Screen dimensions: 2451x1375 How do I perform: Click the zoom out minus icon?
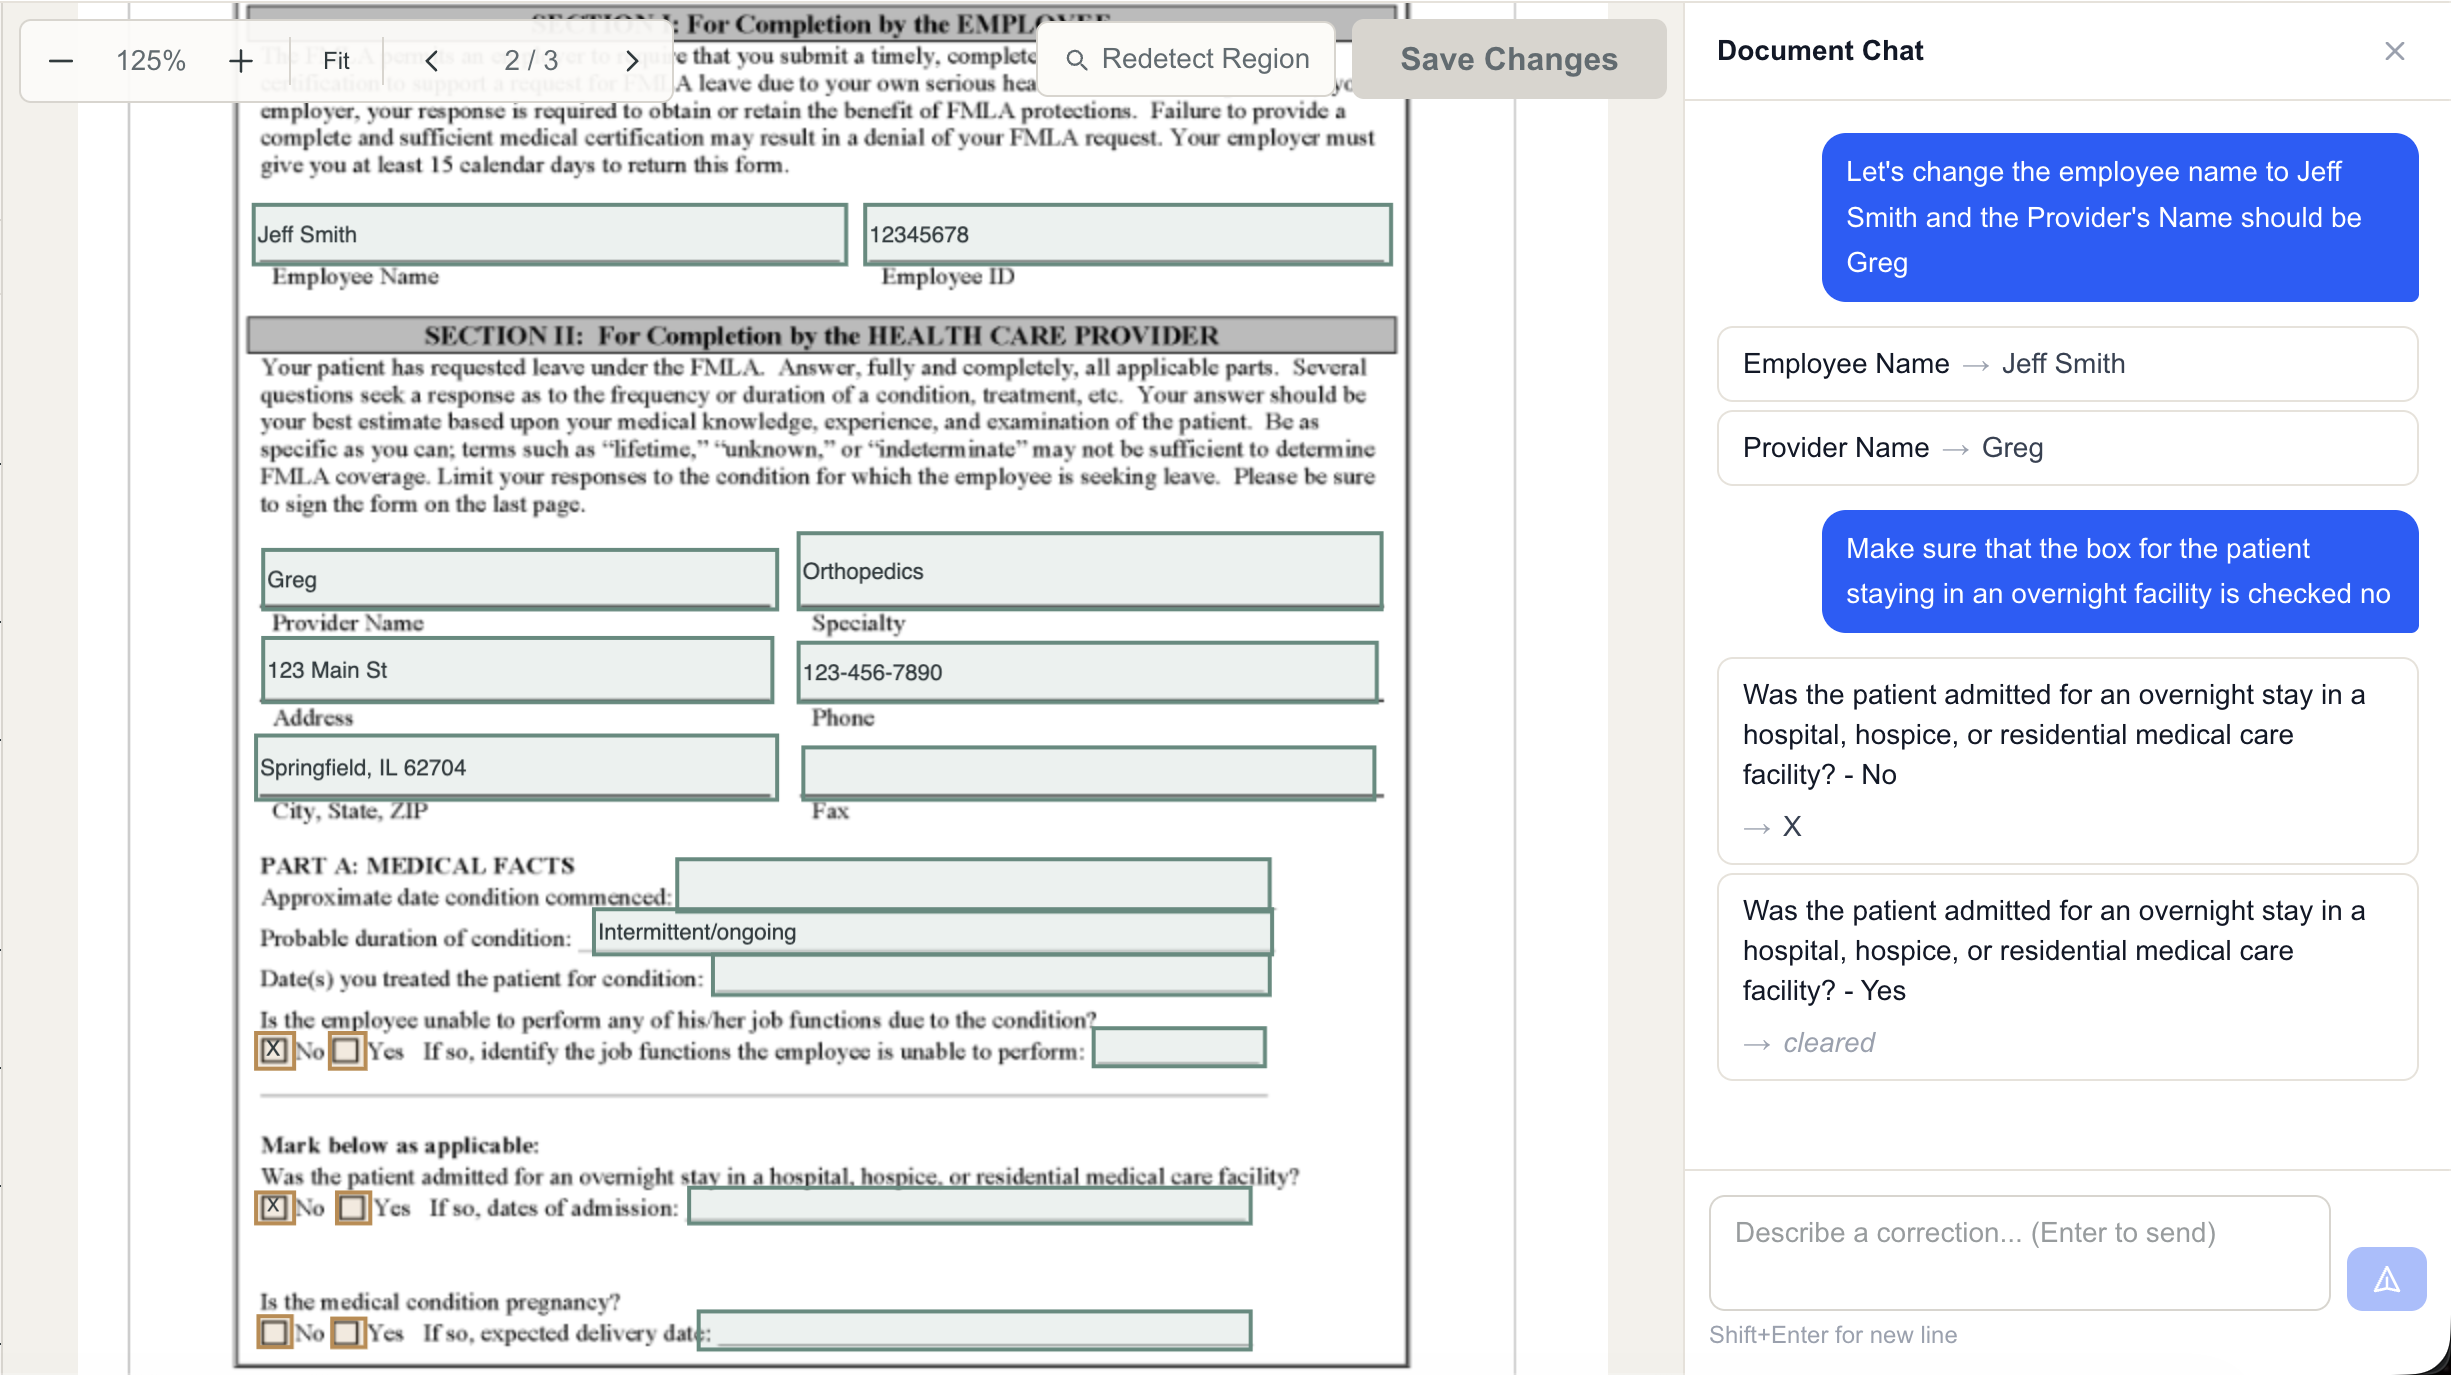coord(61,61)
